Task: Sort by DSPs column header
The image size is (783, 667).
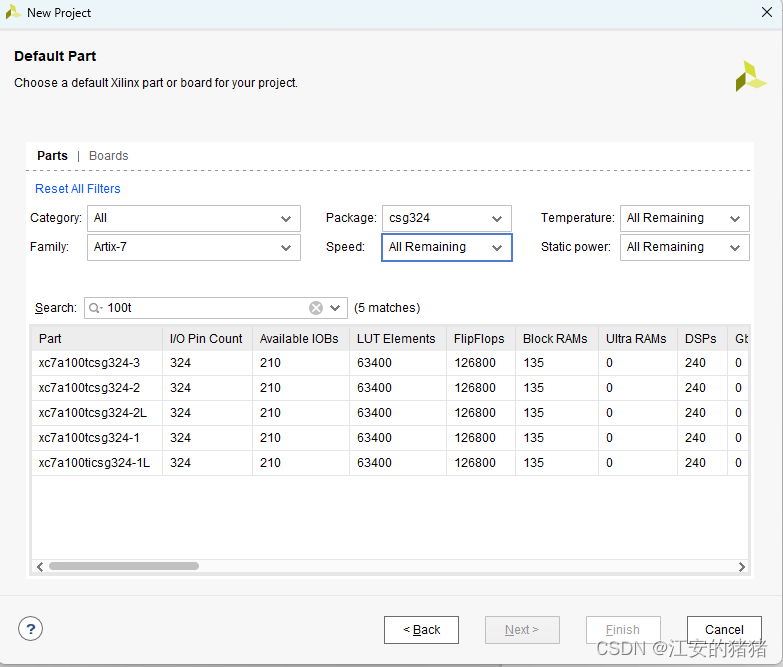Action: click(x=703, y=338)
